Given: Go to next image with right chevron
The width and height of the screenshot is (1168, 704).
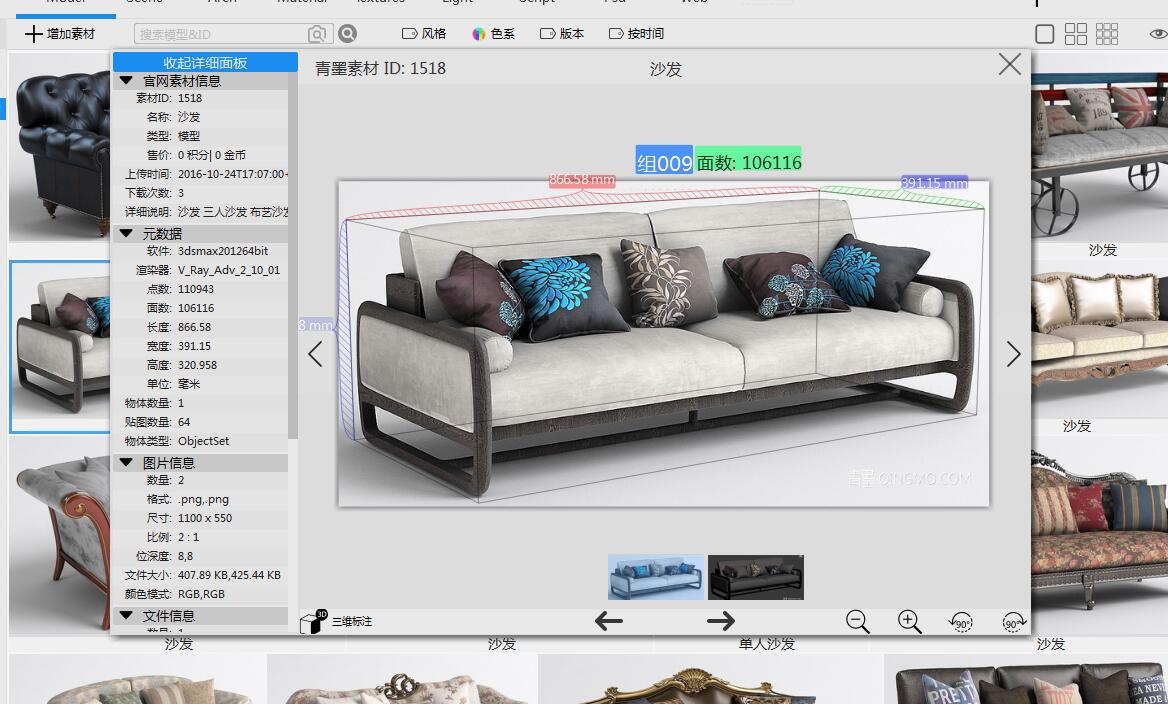Looking at the screenshot, I should tap(1013, 354).
